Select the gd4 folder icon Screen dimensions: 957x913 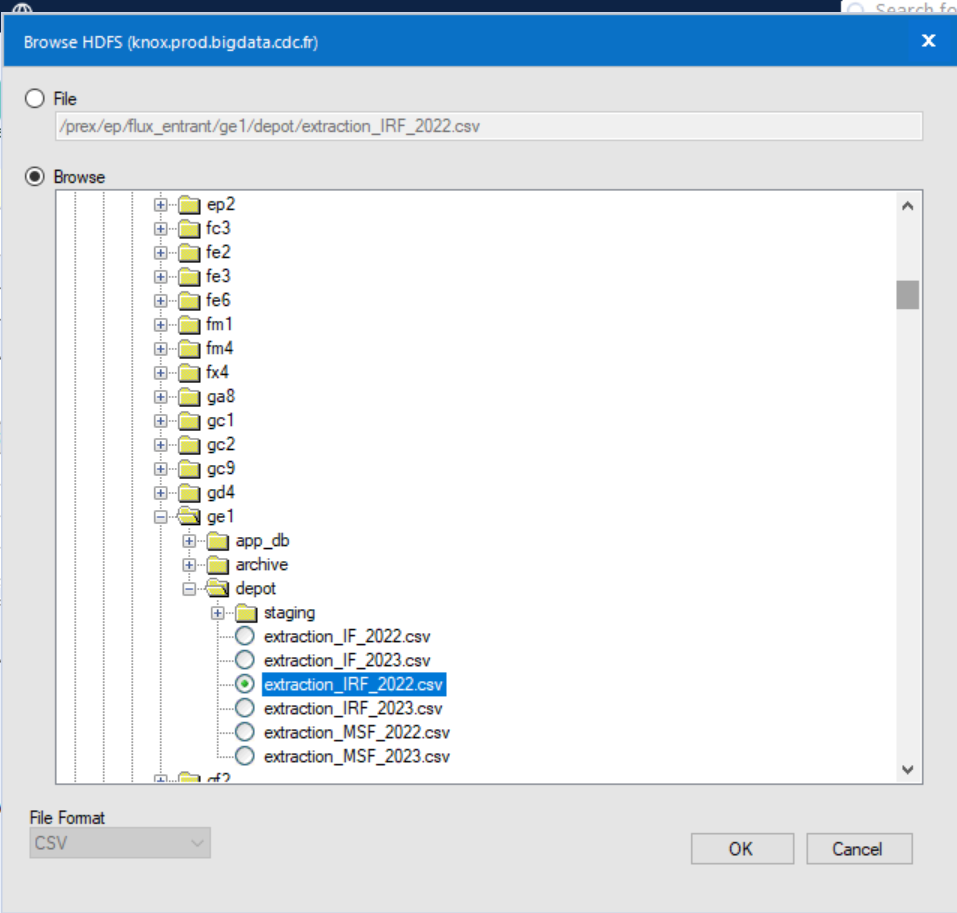[x=191, y=492]
